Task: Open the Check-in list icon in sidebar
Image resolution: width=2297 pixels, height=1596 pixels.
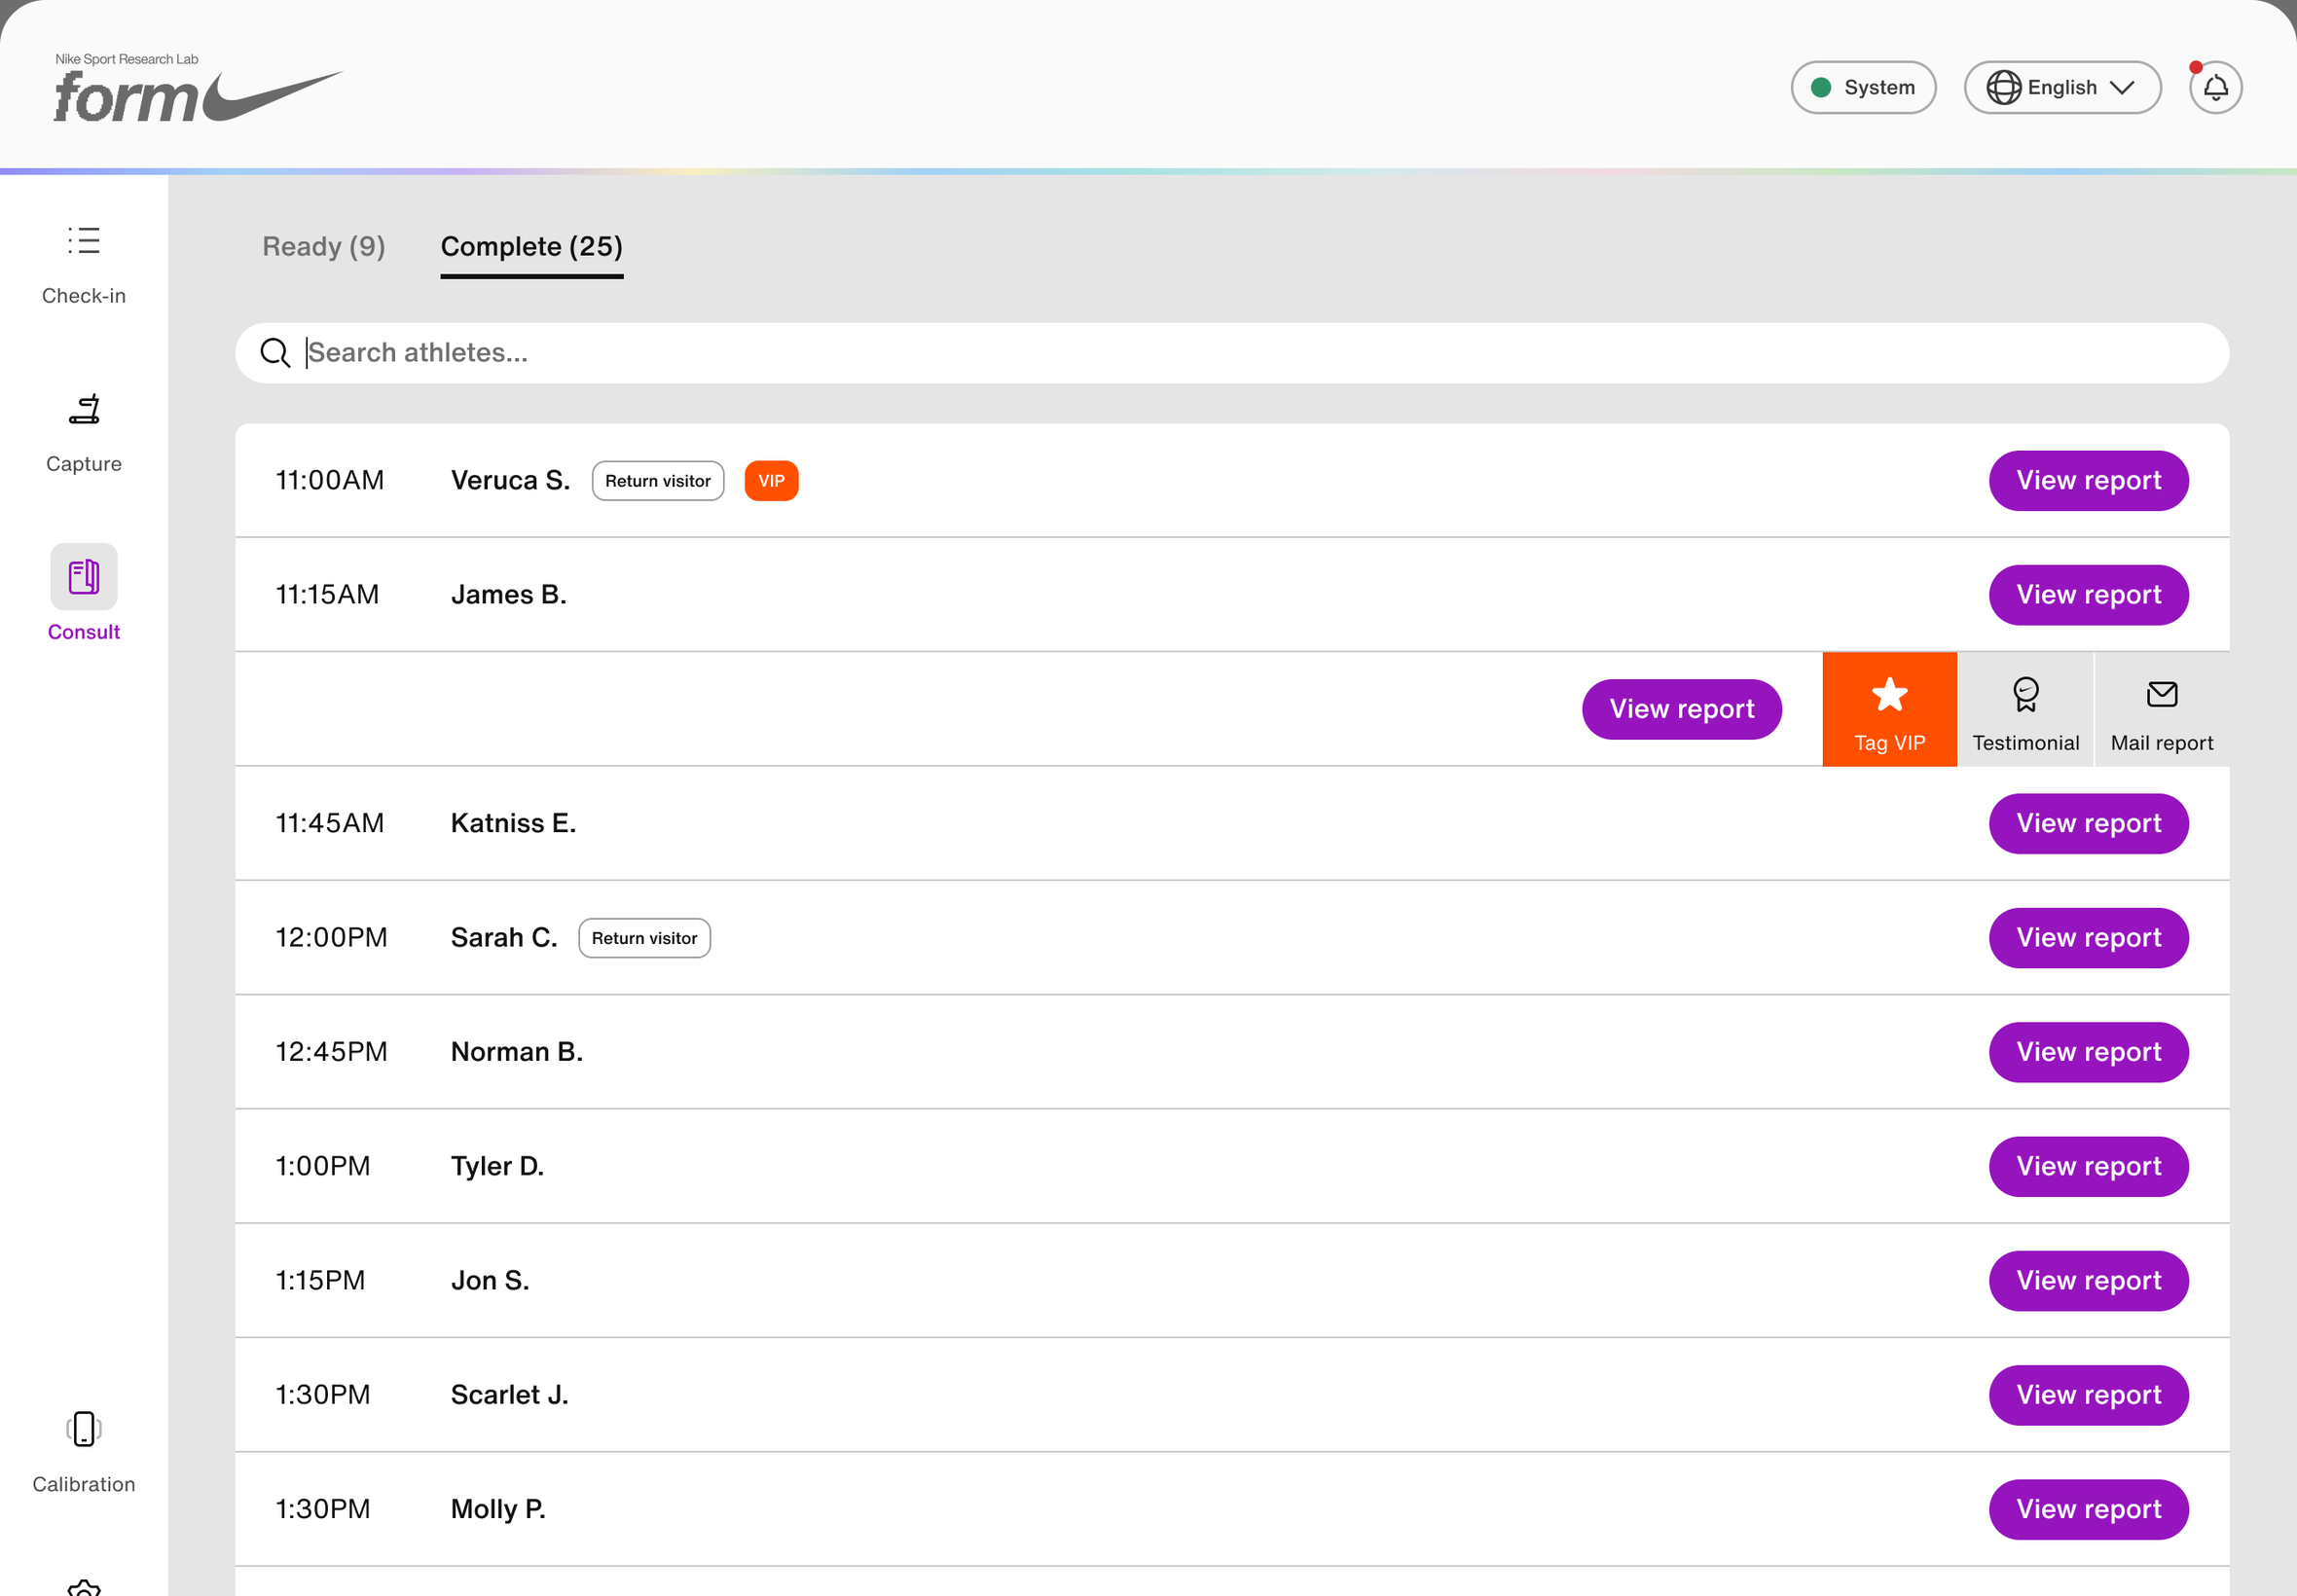Action: pos(84,241)
